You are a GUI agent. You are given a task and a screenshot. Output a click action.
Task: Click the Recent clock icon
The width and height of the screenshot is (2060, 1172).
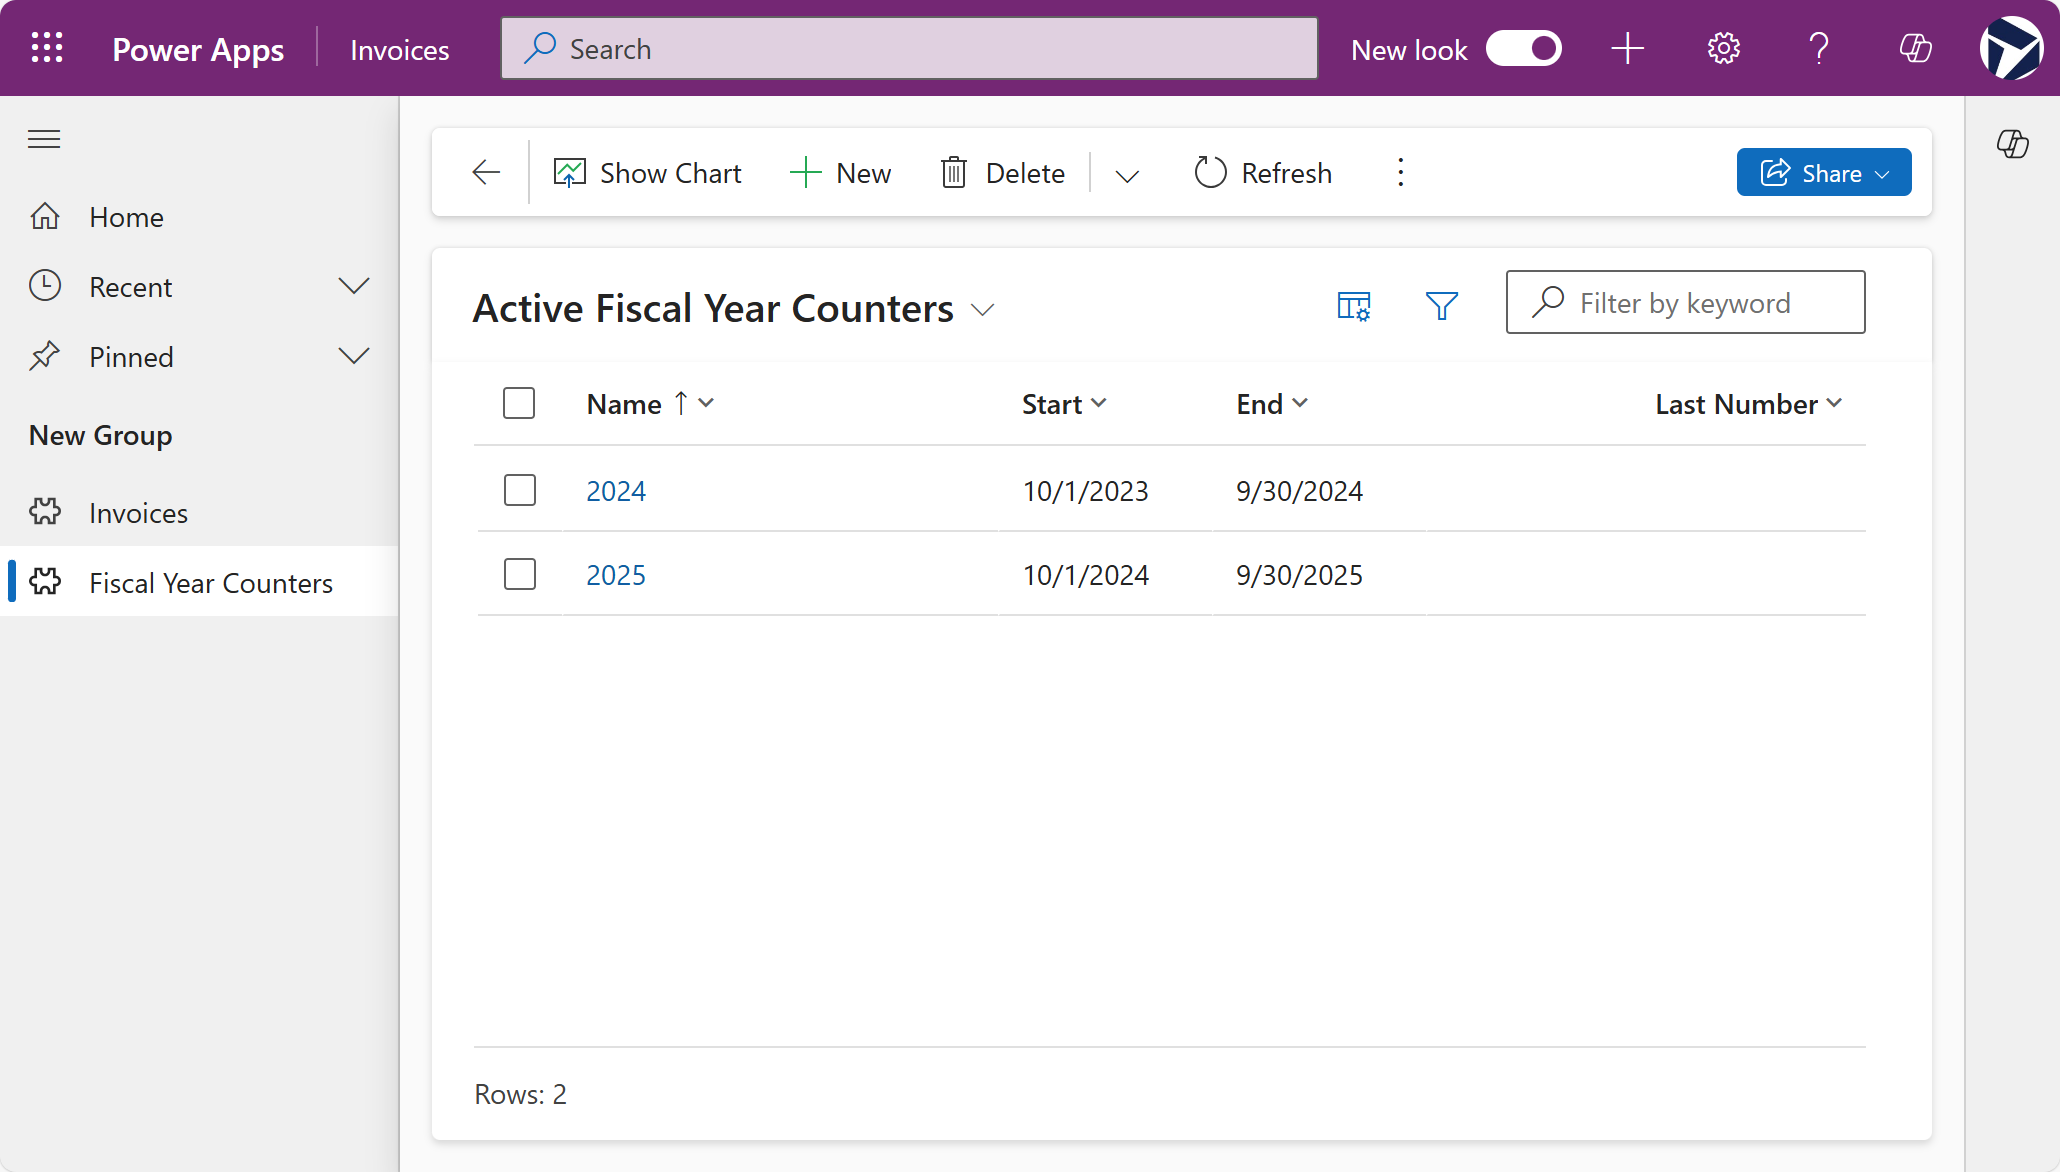(x=45, y=286)
